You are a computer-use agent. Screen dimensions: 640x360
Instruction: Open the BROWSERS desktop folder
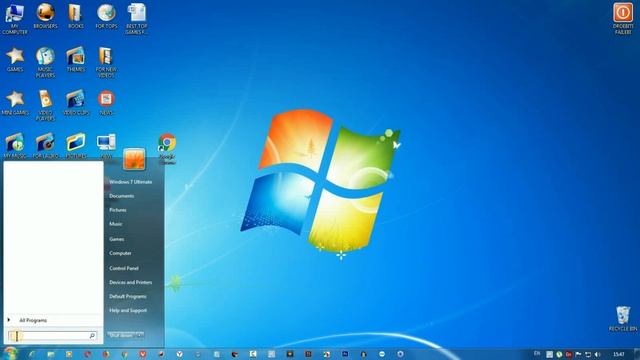click(45, 16)
